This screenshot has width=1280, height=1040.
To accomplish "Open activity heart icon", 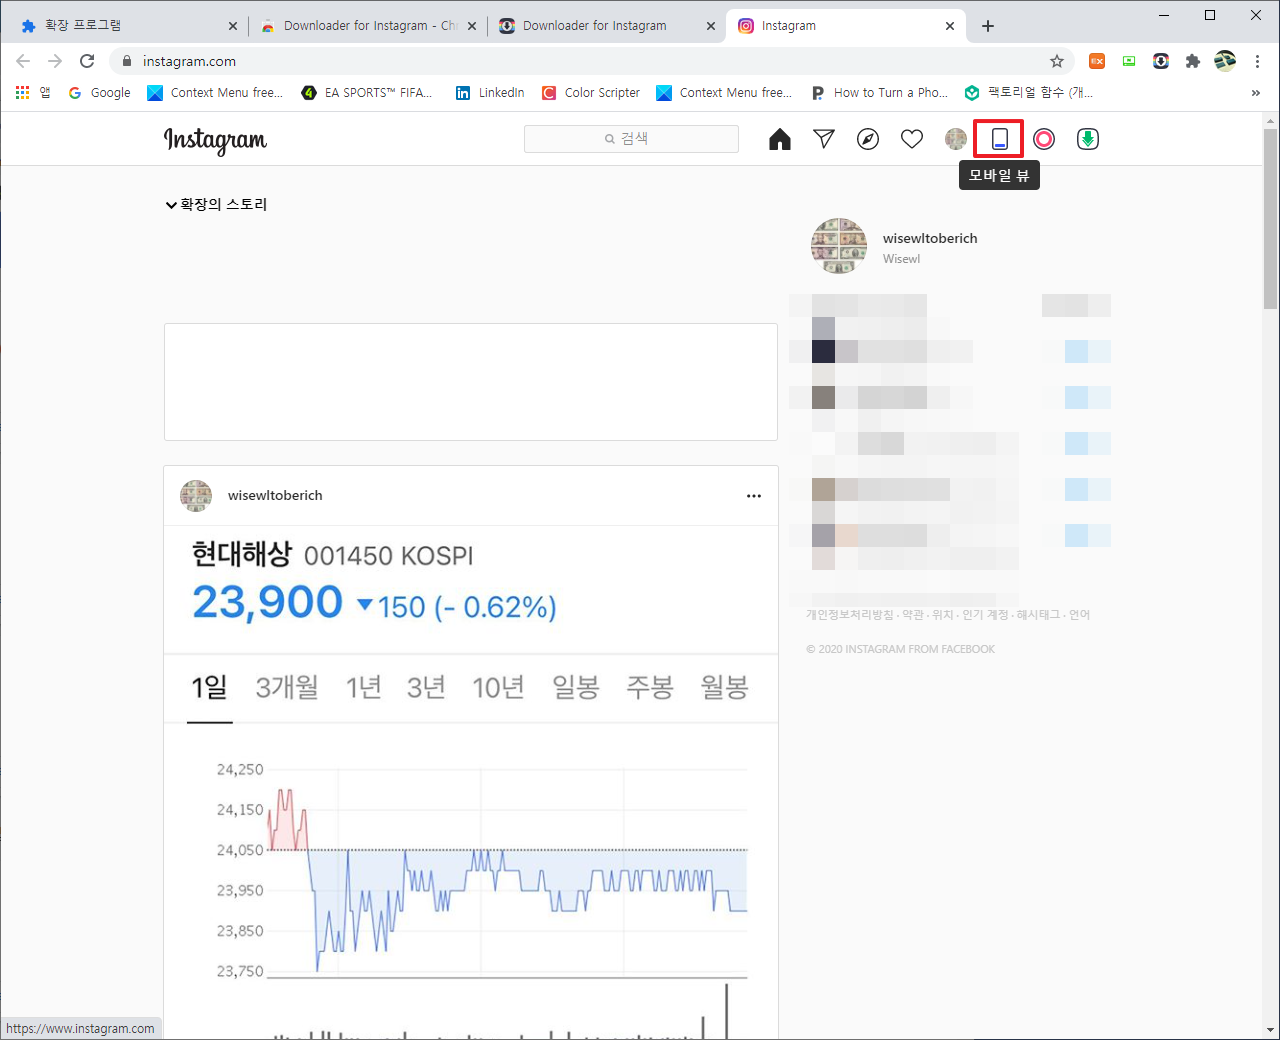I will (x=912, y=139).
